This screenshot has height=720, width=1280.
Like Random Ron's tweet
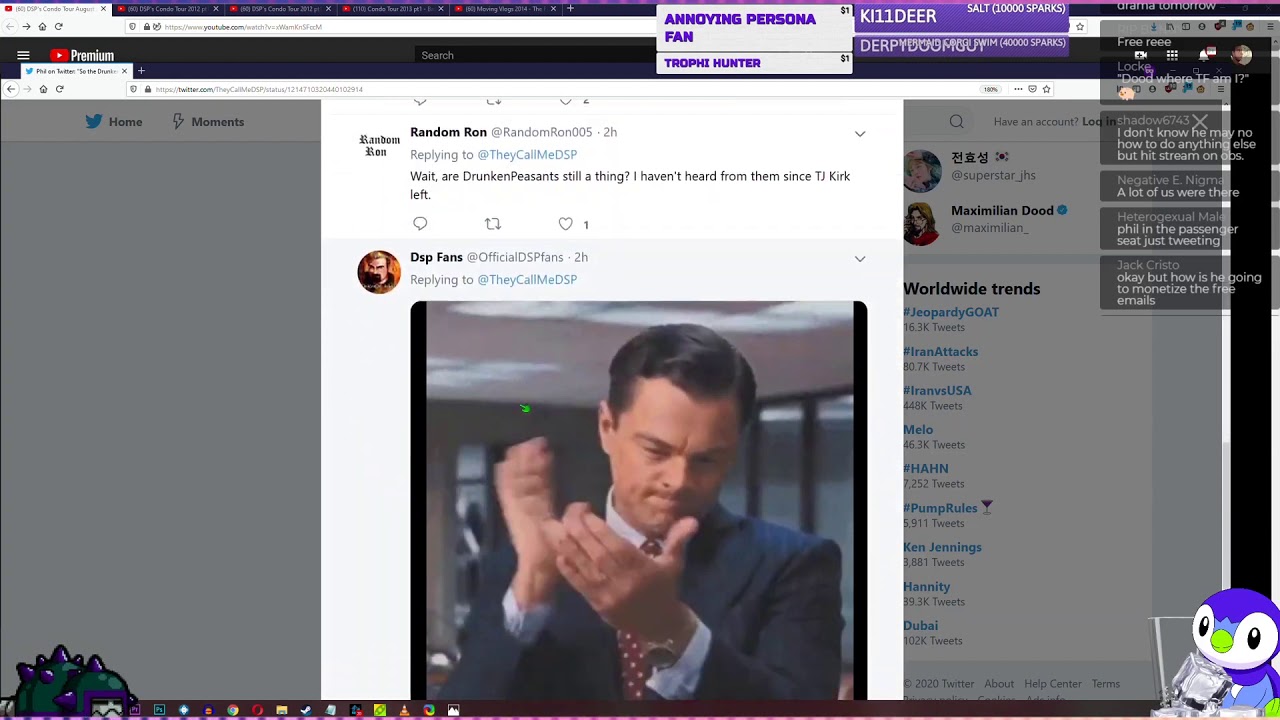click(566, 224)
